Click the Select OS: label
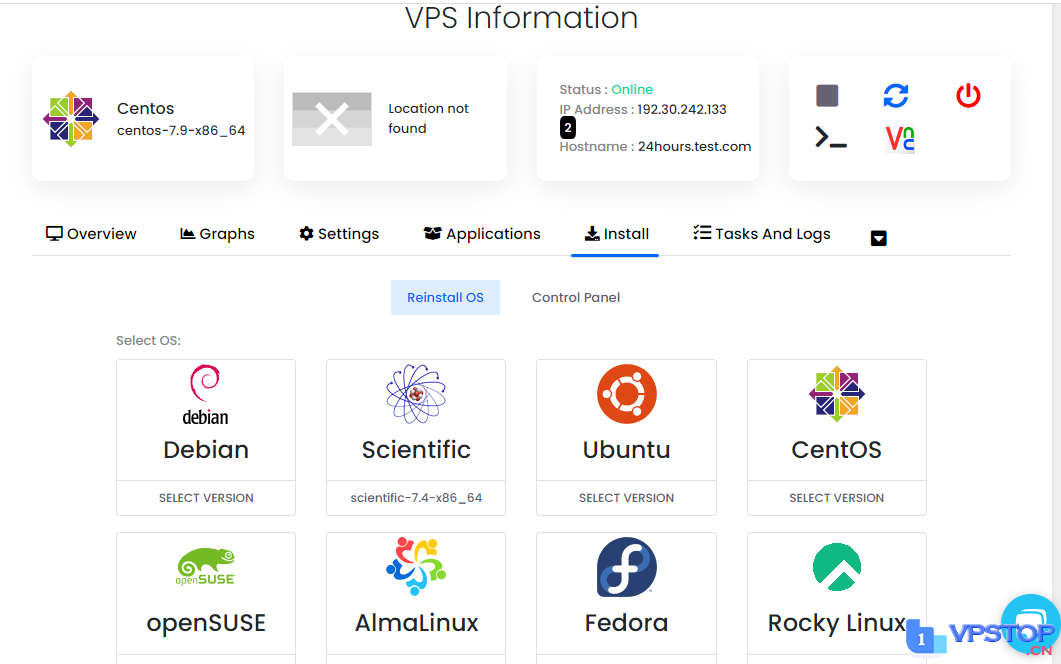This screenshot has height=664, width=1061. point(148,340)
